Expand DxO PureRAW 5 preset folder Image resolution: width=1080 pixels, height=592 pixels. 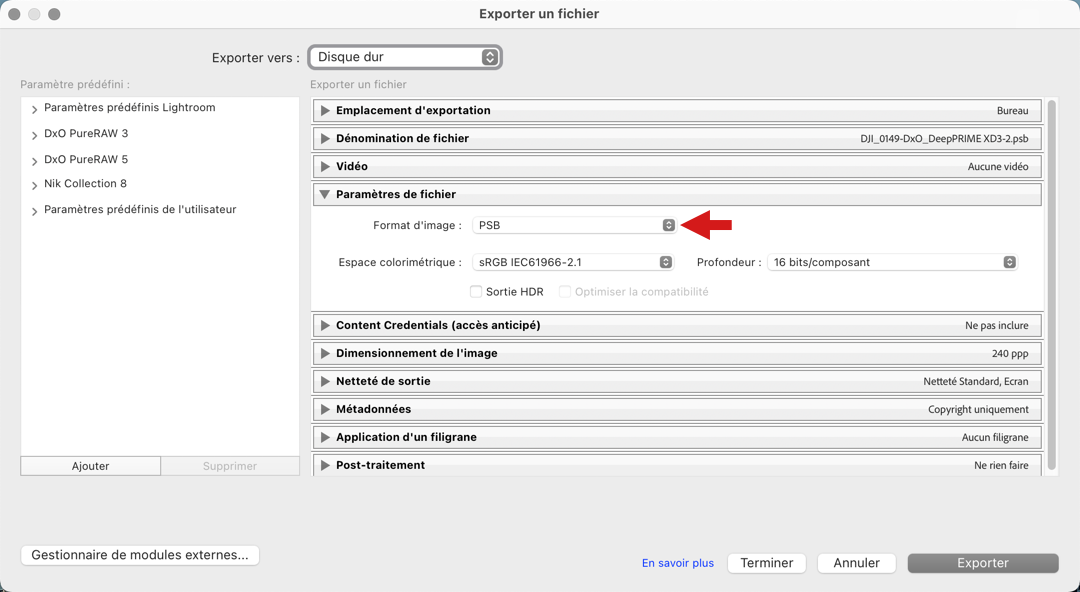pos(35,161)
